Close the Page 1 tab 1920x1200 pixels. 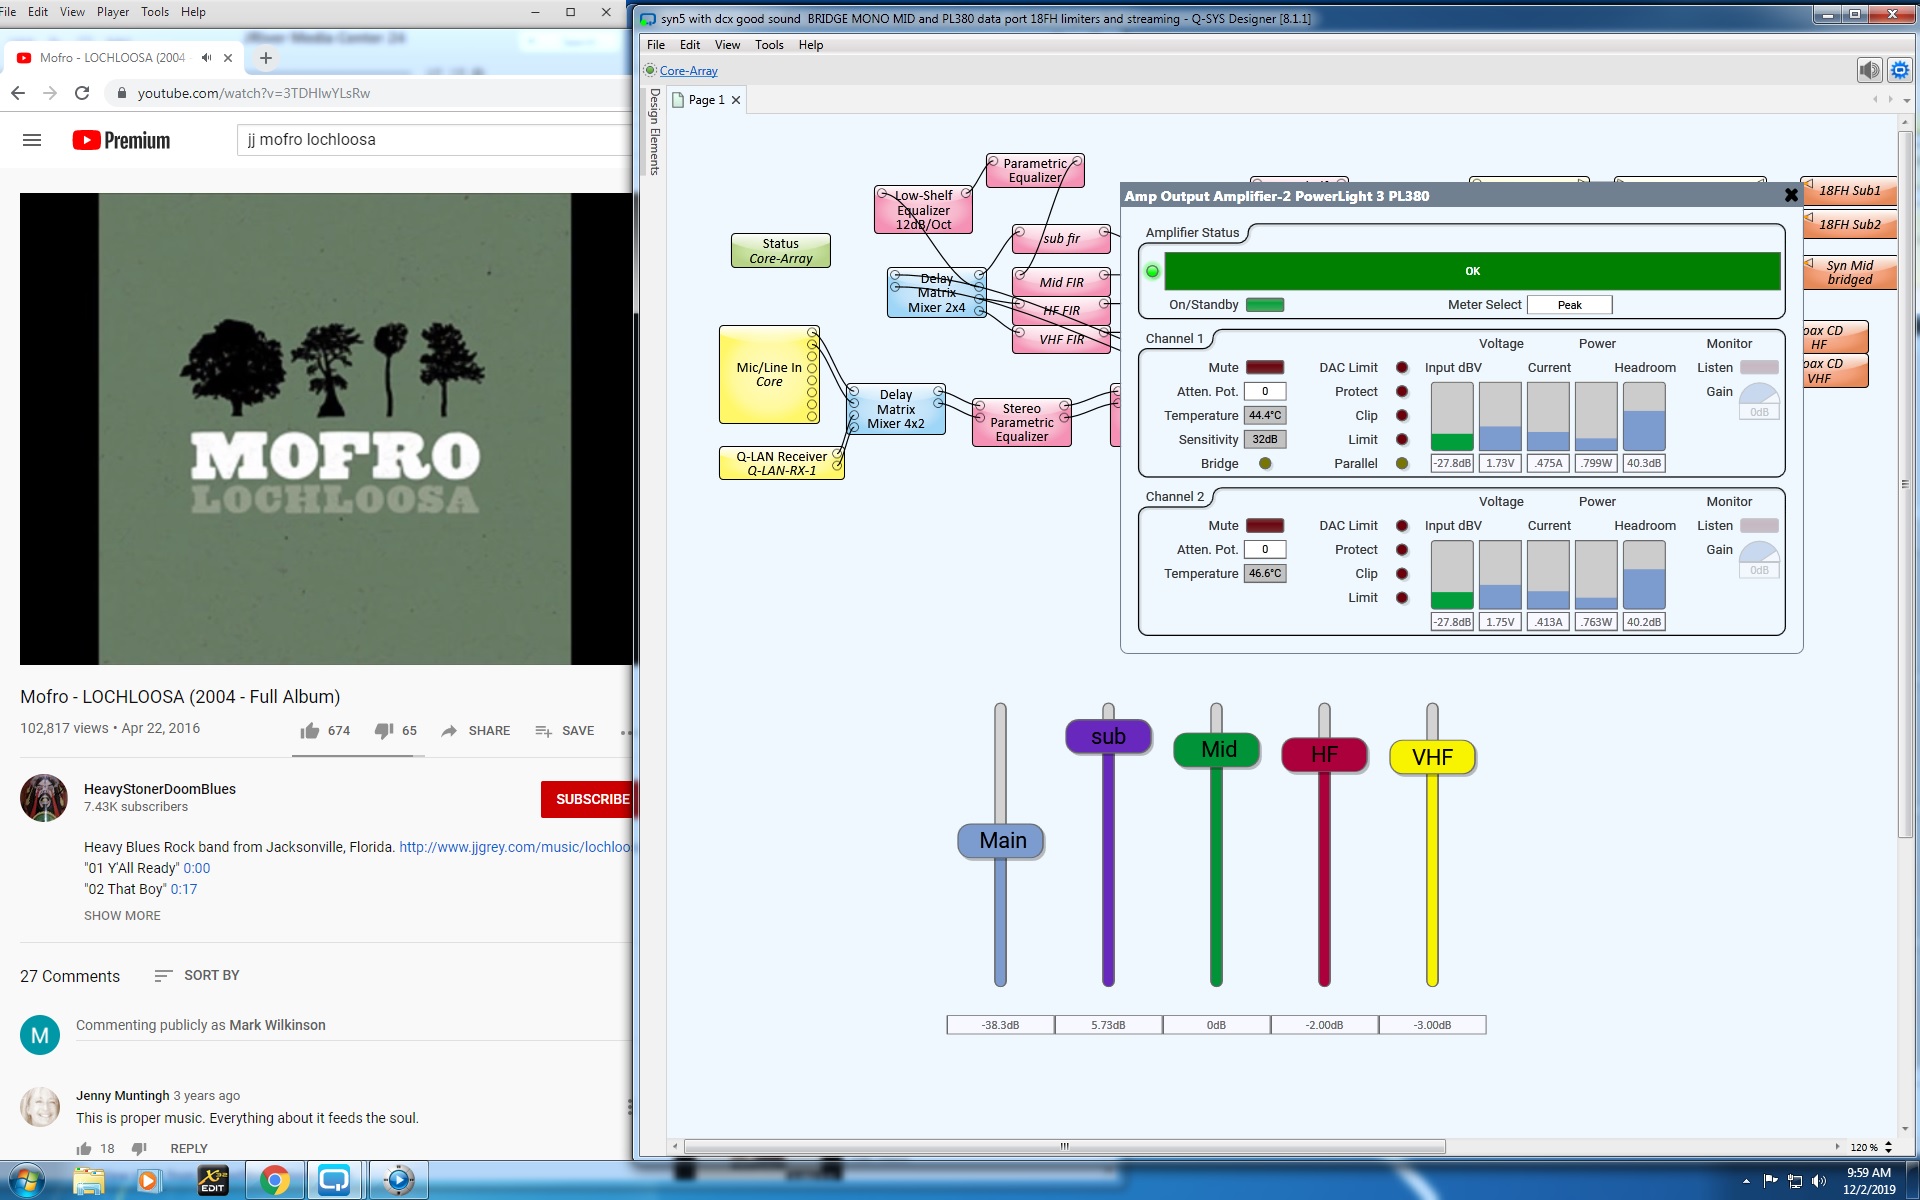[736, 100]
